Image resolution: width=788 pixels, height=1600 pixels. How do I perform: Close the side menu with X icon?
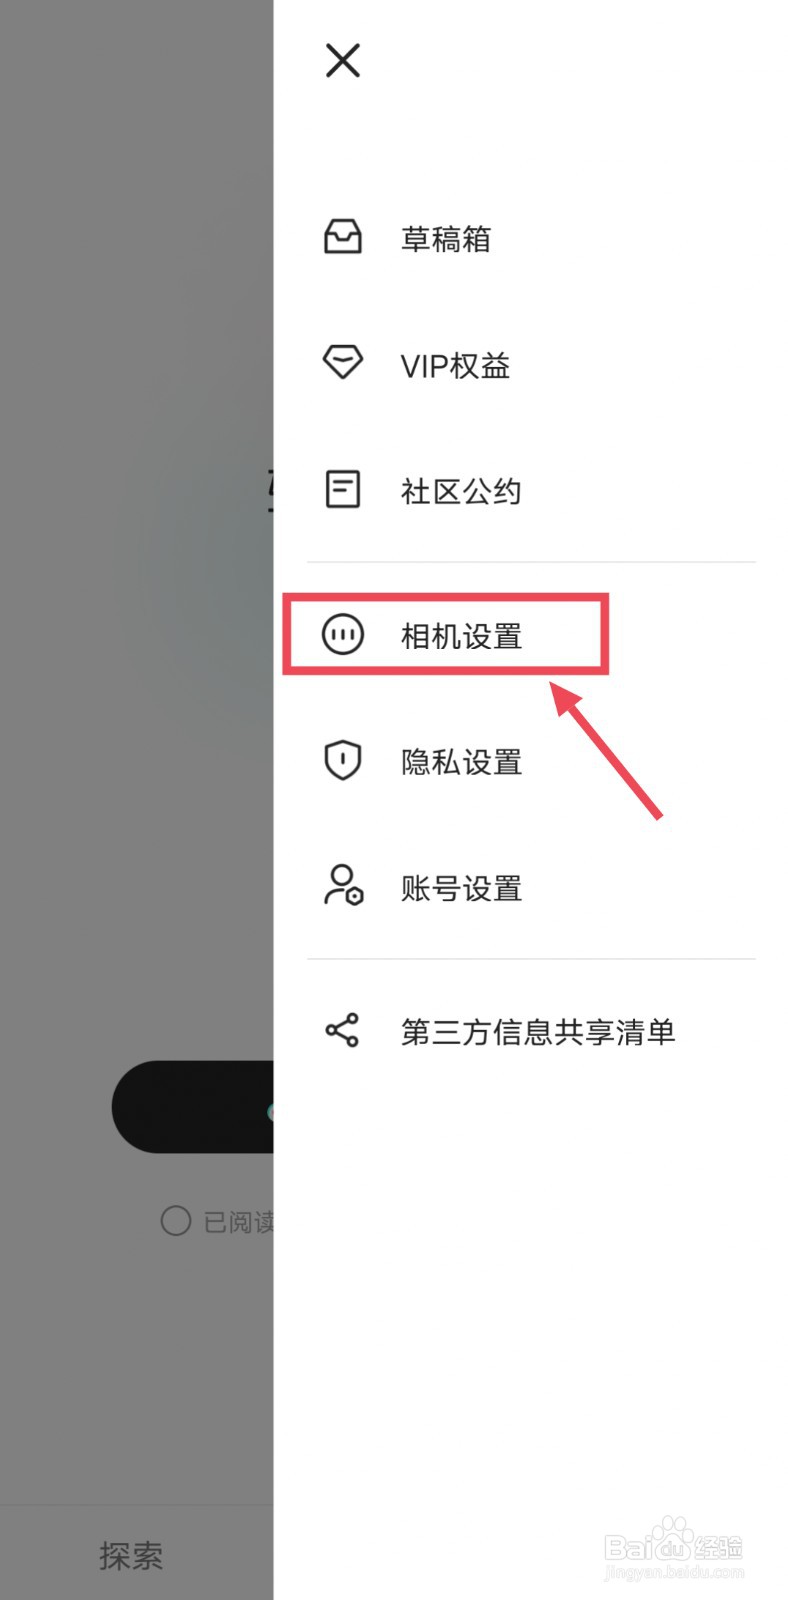pyautogui.click(x=342, y=61)
